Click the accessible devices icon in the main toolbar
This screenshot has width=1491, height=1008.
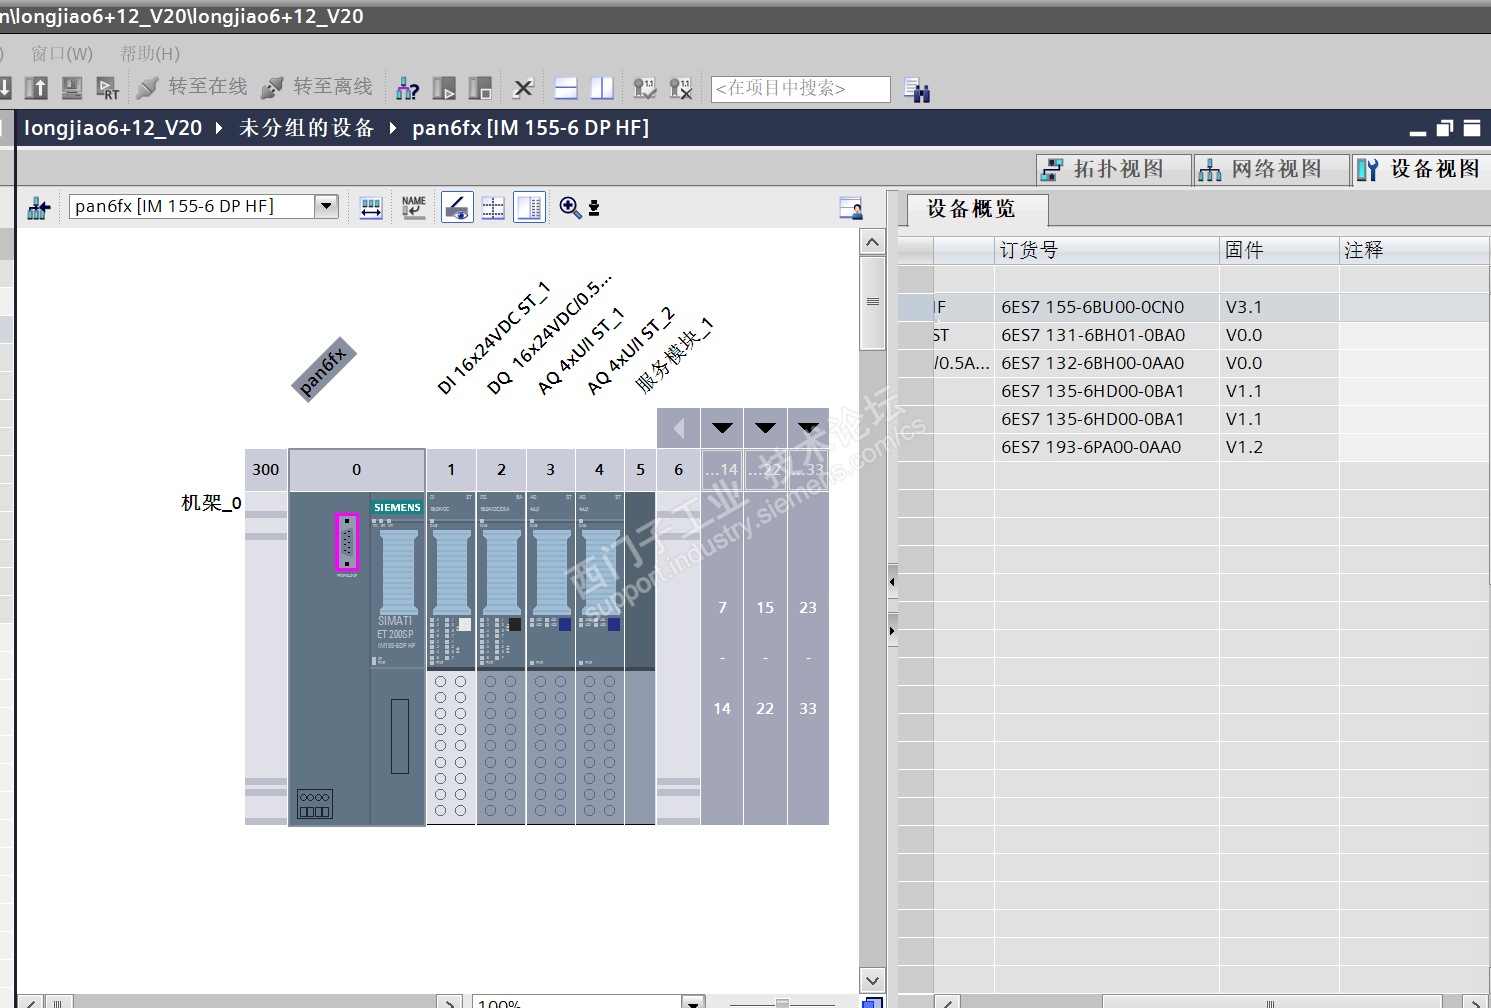pos(407,89)
